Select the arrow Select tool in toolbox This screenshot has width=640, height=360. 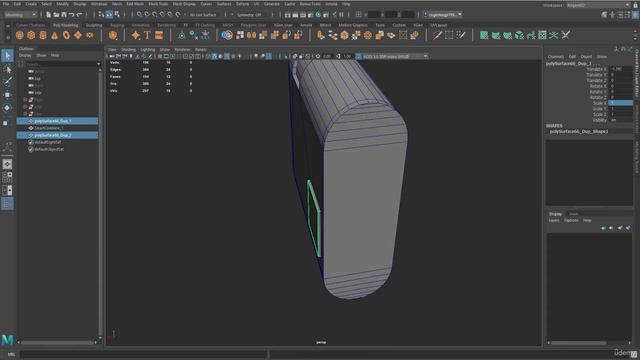[7, 56]
